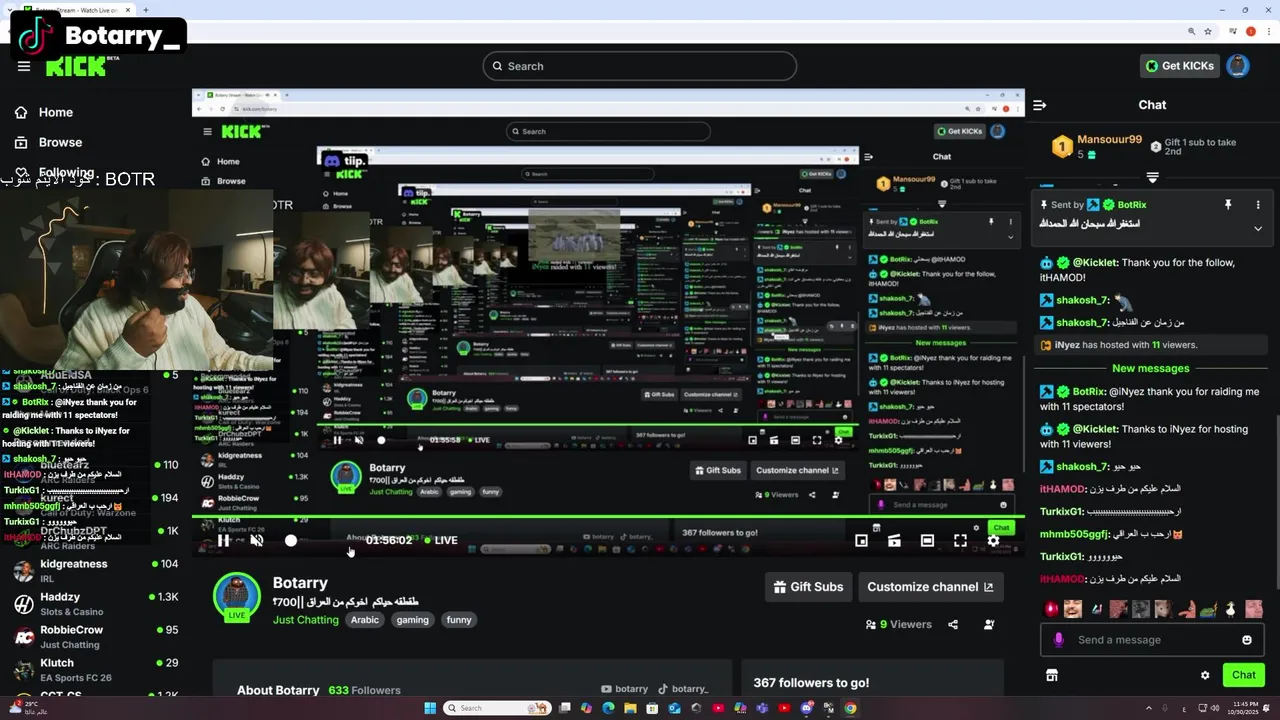Click the Gift Subs button

tap(809, 587)
